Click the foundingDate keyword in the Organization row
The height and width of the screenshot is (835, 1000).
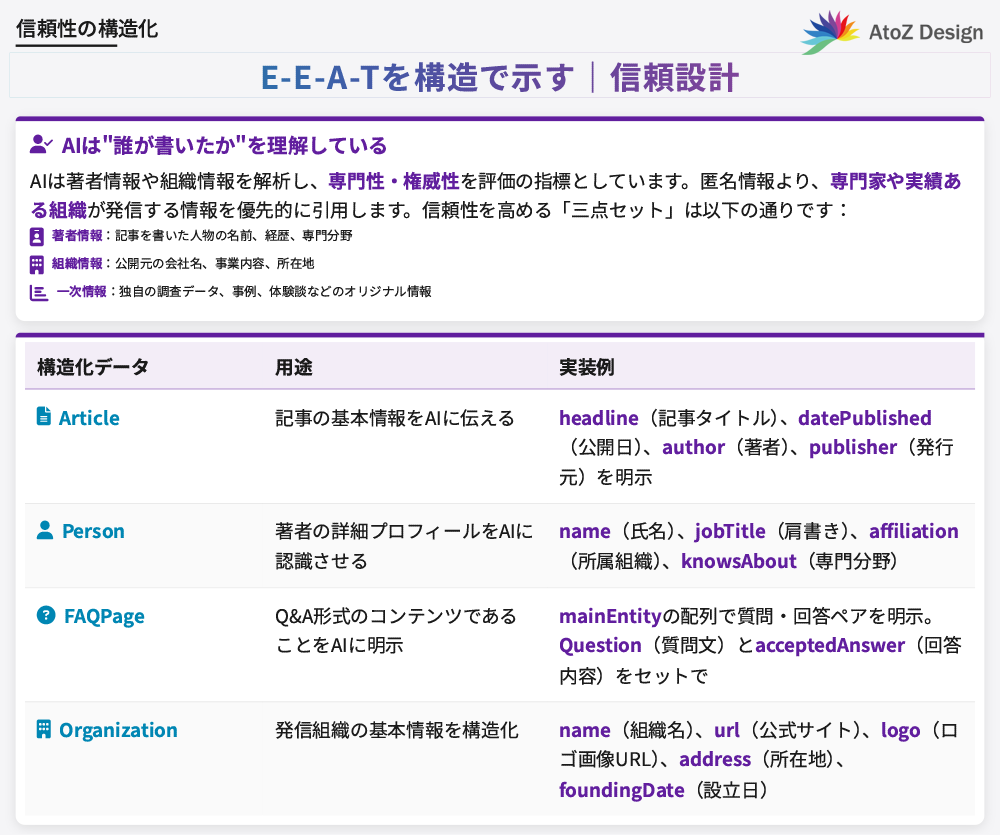point(624,790)
